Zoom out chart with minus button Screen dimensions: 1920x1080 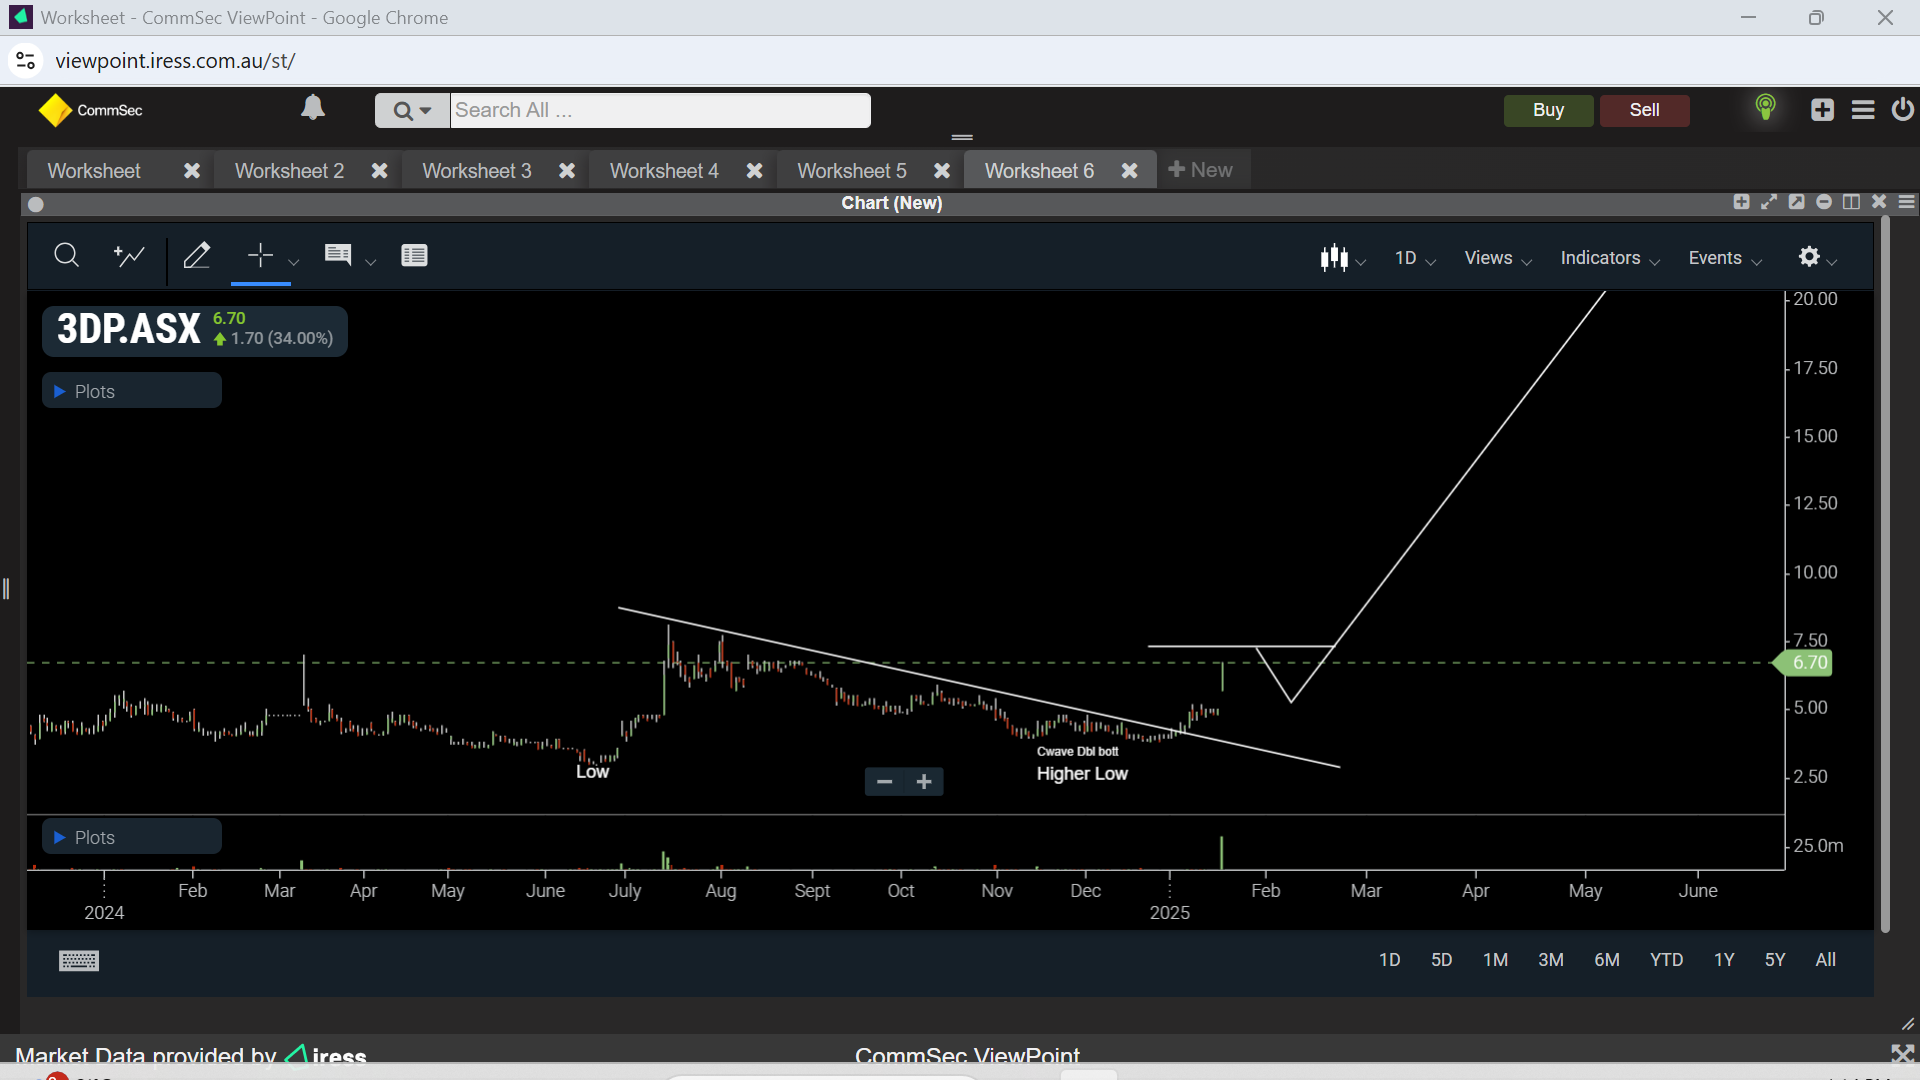[x=884, y=781]
